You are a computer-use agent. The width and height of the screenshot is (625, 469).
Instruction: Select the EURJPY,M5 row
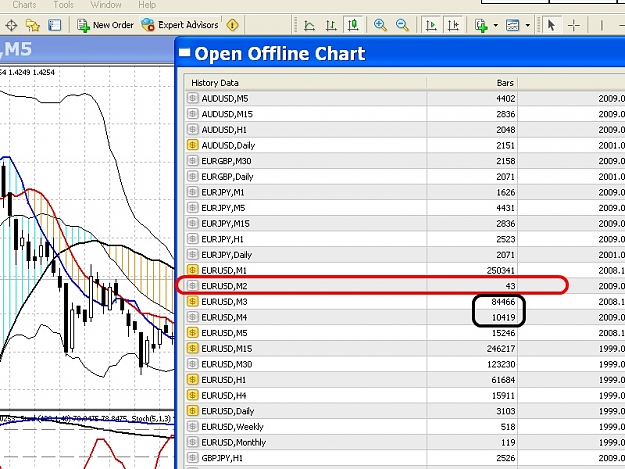[405, 208]
